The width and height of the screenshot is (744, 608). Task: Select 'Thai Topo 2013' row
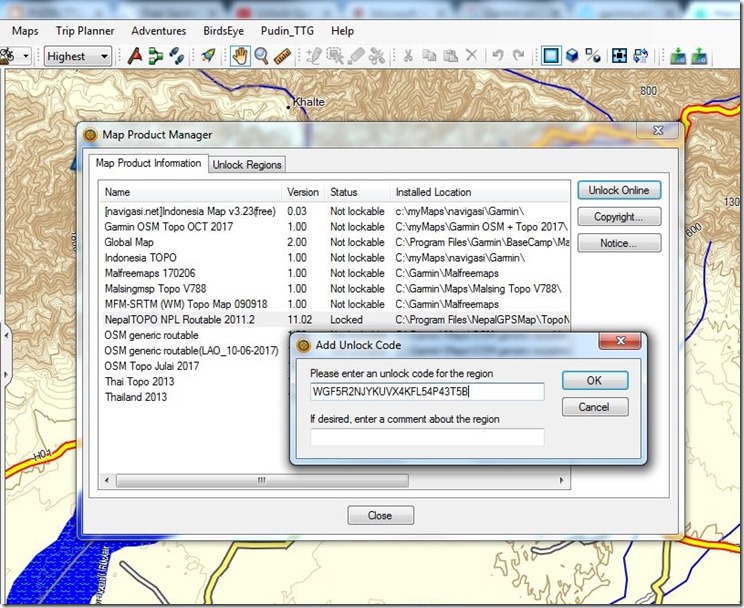pos(140,382)
